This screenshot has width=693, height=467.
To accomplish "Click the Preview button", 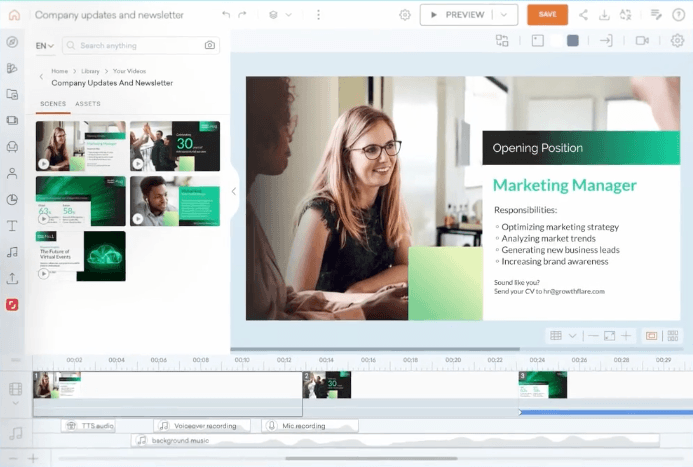I will tap(457, 15).
